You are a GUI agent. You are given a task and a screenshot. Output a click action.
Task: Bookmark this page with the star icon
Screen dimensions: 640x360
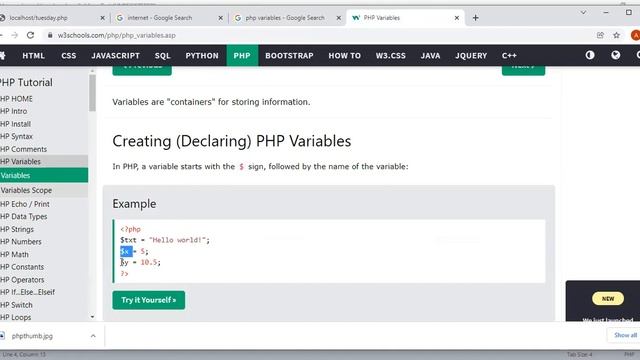pyautogui.click(x=616, y=36)
